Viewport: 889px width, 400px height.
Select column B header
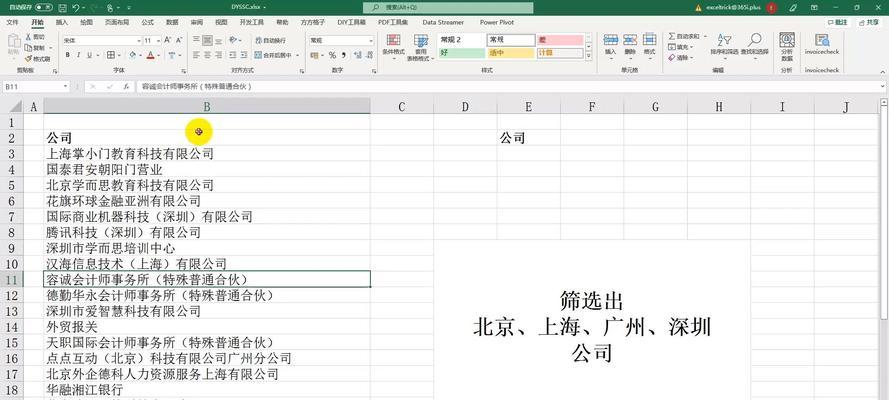(207, 107)
